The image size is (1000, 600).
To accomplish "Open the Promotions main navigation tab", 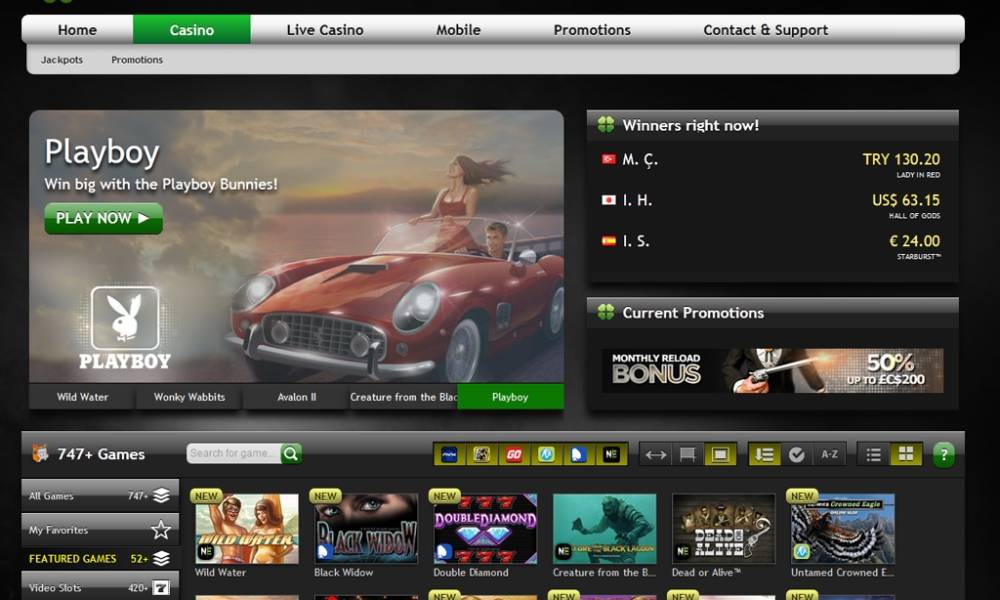I will pos(592,30).
